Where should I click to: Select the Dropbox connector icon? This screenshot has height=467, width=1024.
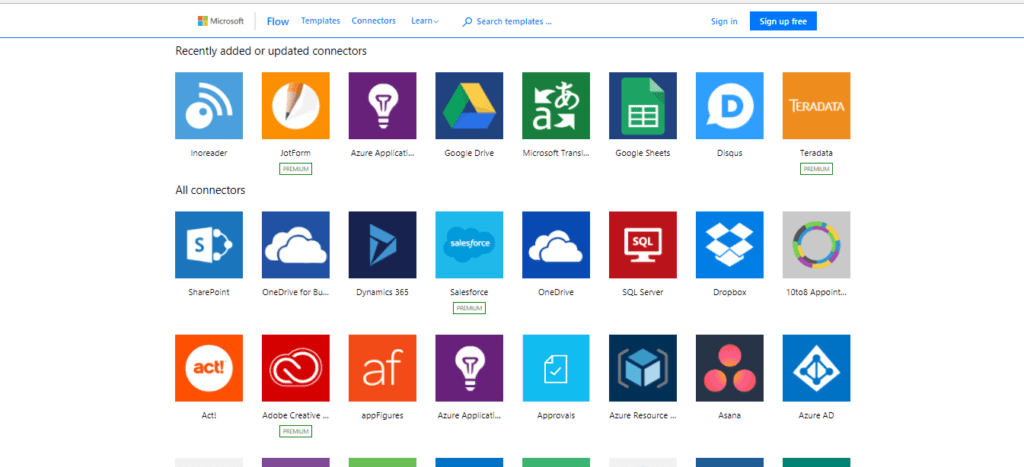(x=729, y=245)
